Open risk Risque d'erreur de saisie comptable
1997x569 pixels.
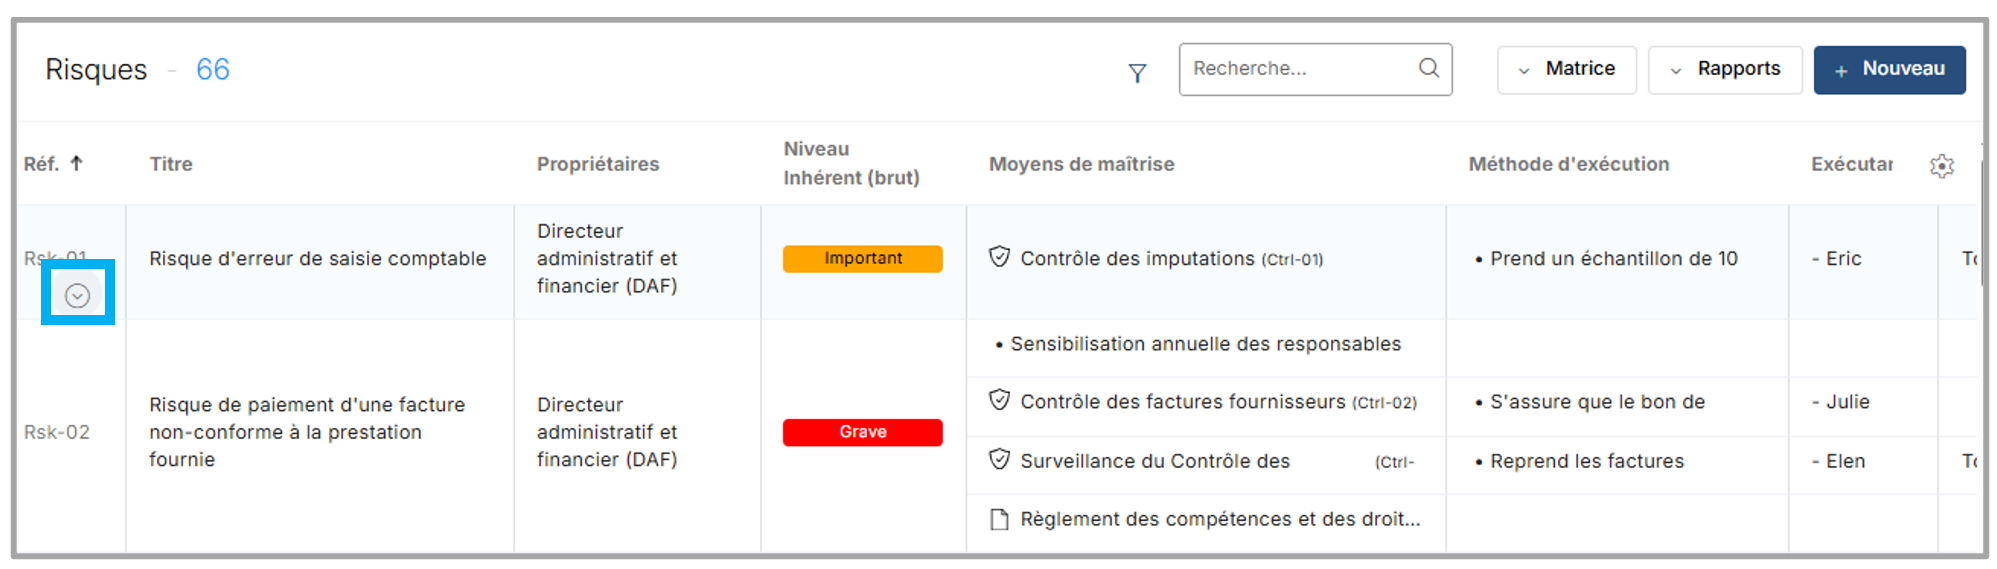tap(317, 258)
